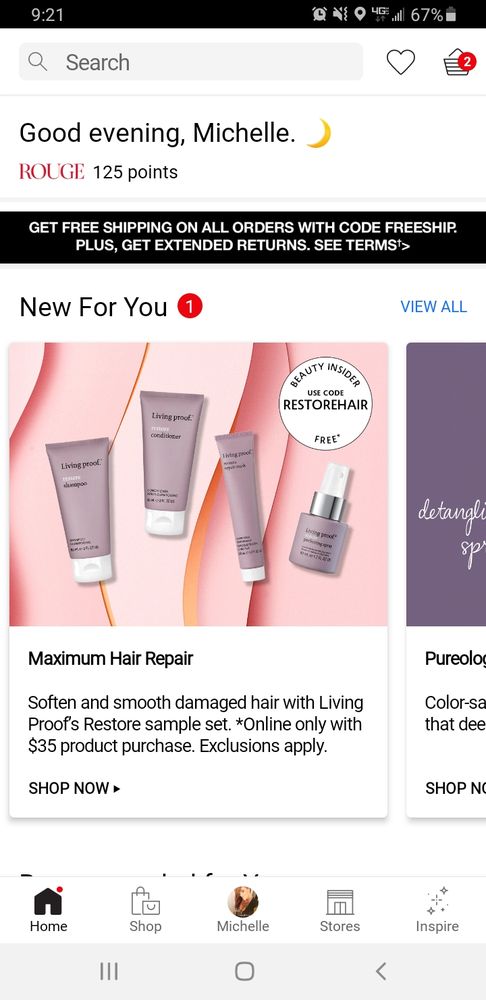
Task: Tap the search magnifier icon
Action: [38, 62]
